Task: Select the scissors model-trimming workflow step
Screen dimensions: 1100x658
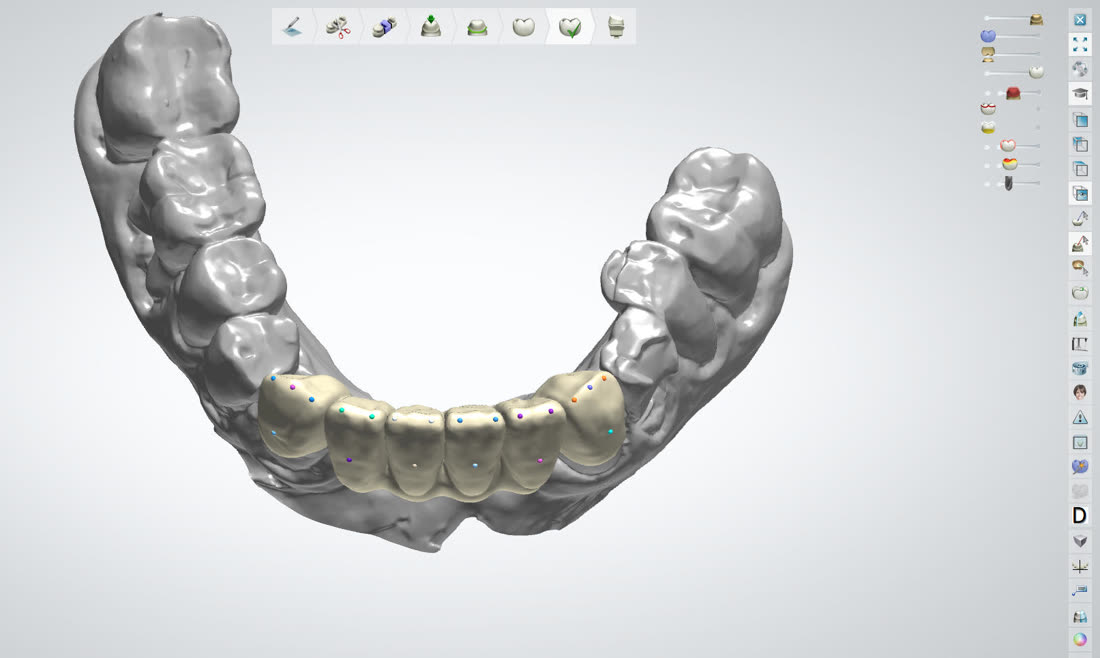Action: coord(339,27)
